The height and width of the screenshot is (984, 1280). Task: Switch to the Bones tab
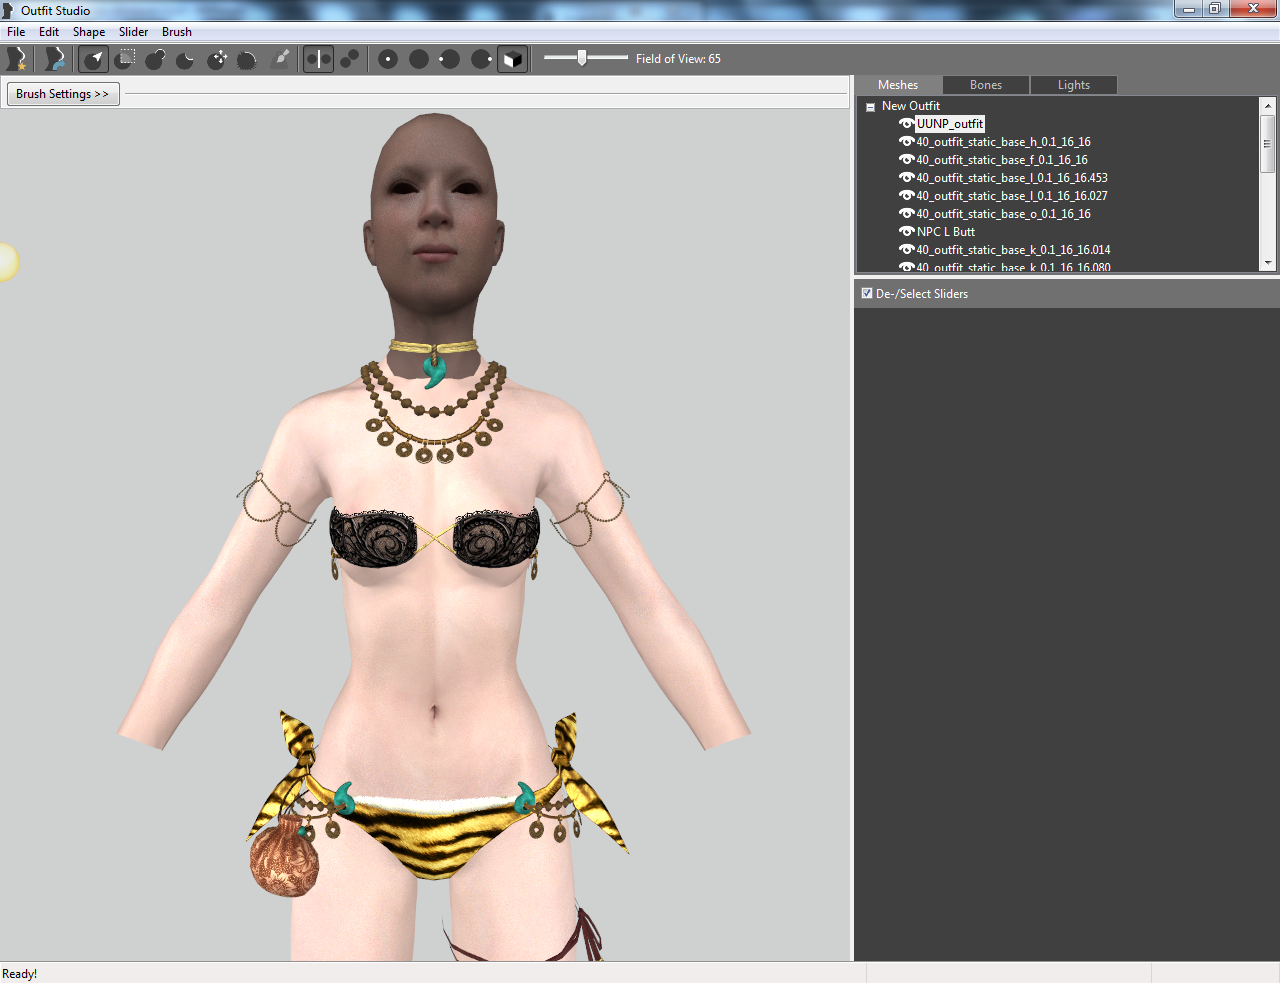pyautogui.click(x=986, y=85)
